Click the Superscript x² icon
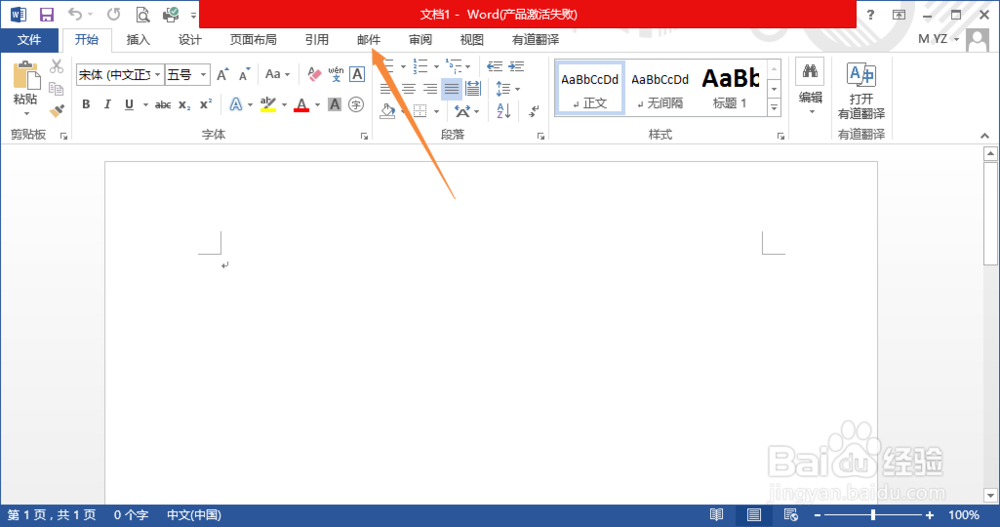 205,105
